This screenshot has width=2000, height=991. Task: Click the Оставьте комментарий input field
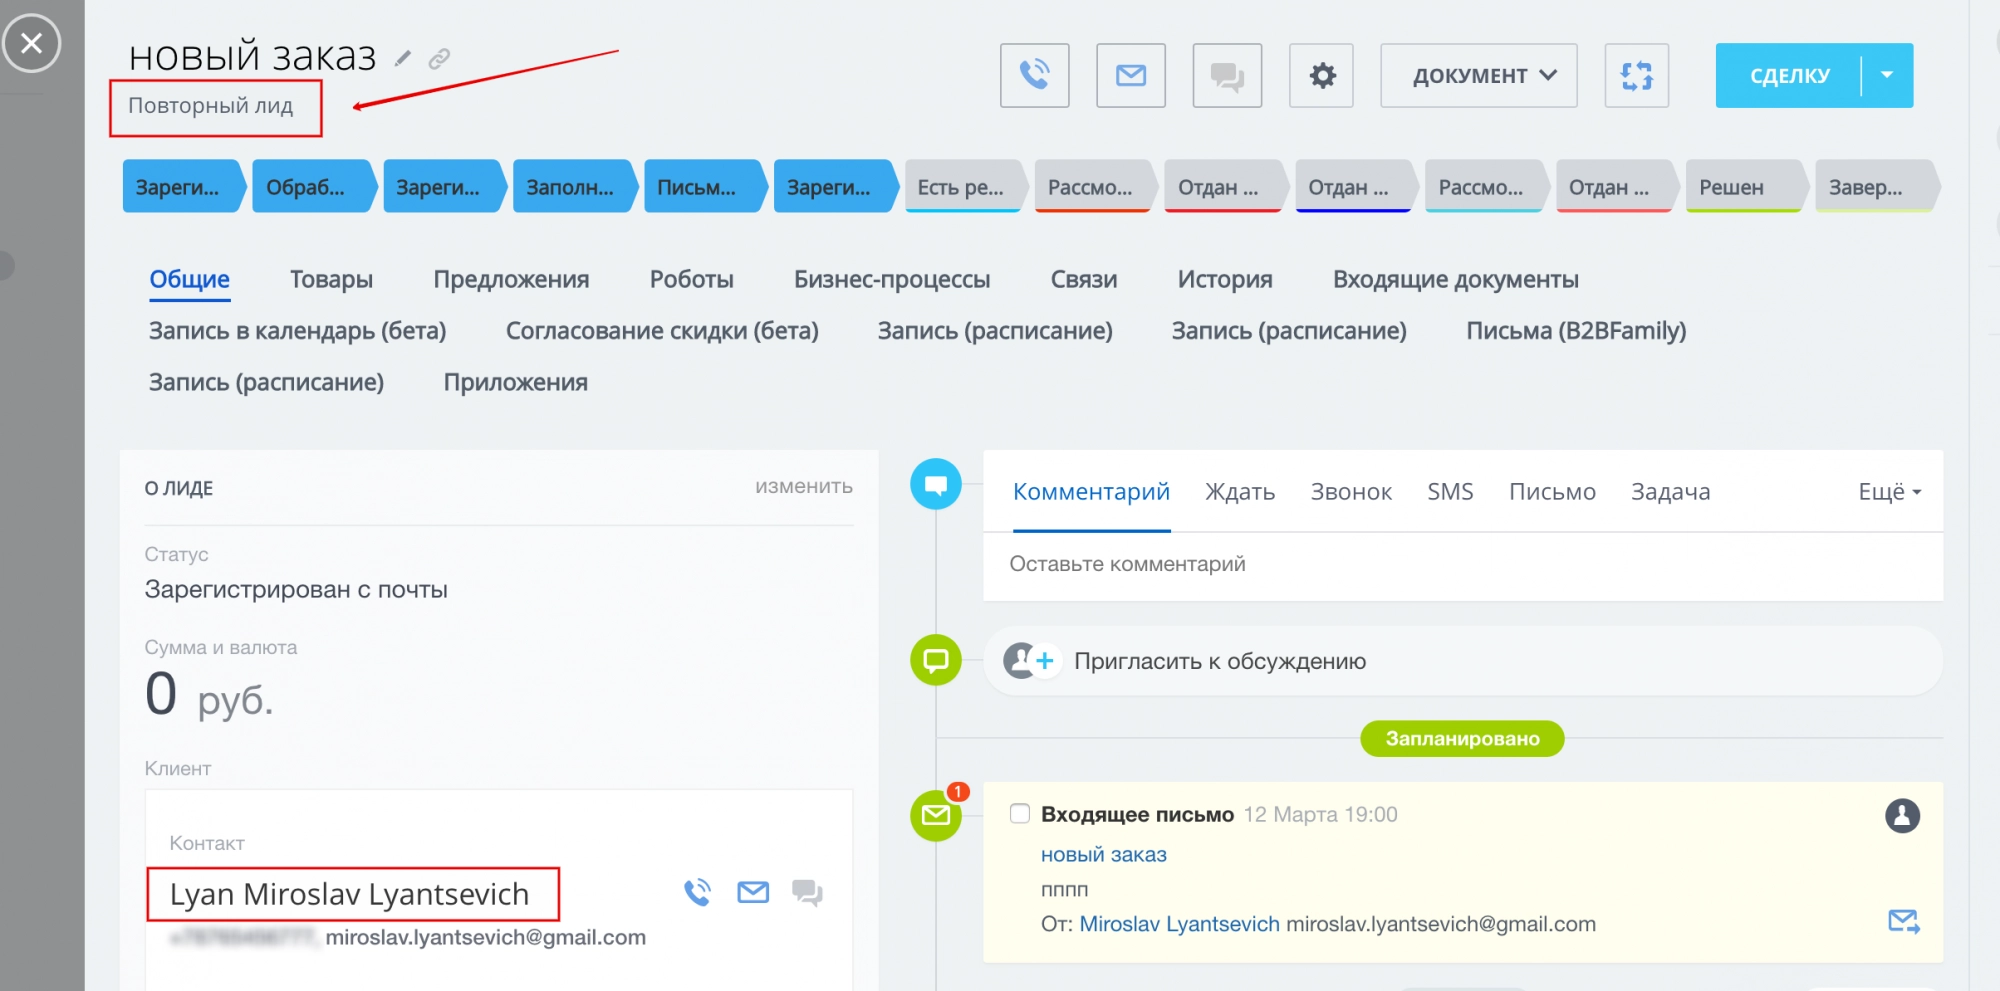click(x=1129, y=564)
